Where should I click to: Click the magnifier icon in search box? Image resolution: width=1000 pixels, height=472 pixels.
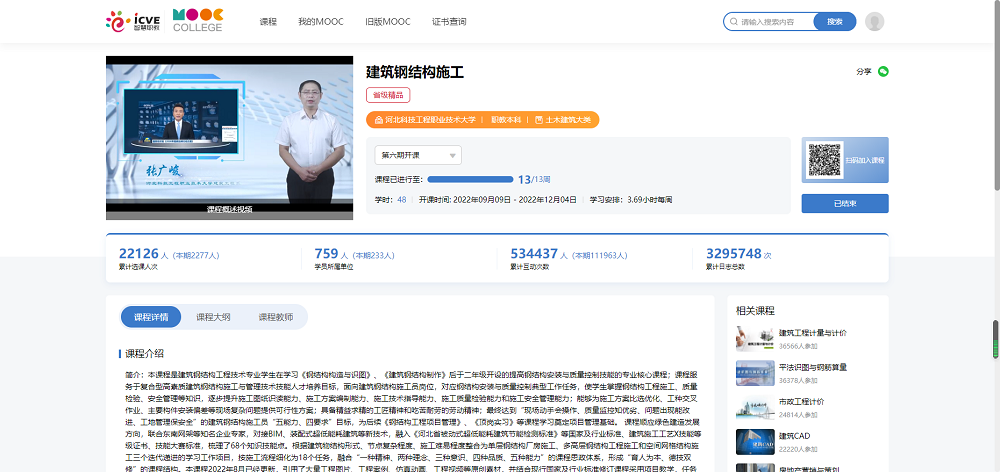(734, 21)
